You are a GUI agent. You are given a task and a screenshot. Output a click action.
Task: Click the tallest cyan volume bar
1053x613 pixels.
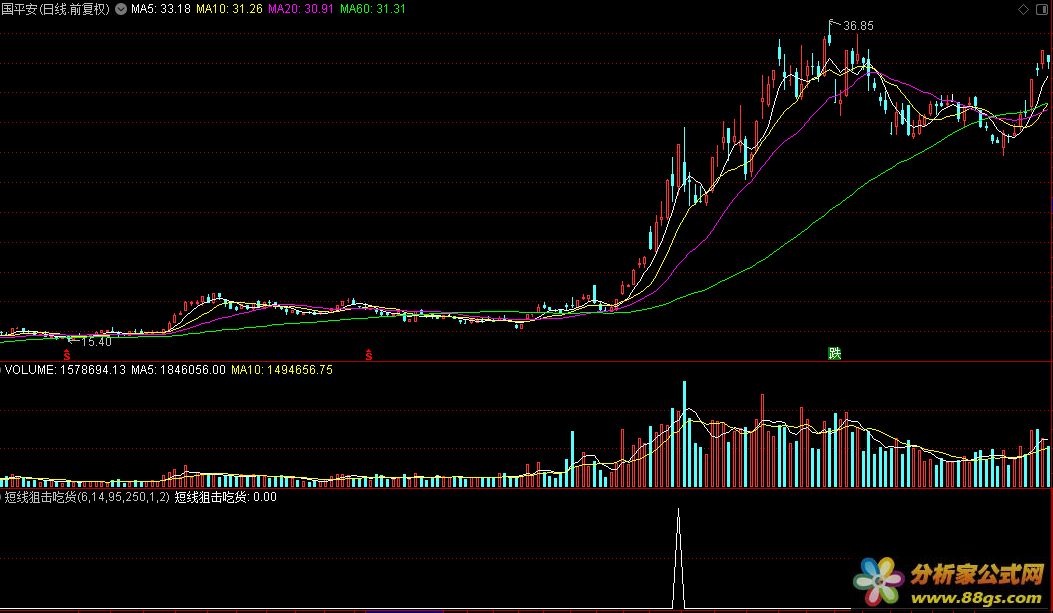coord(684,434)
